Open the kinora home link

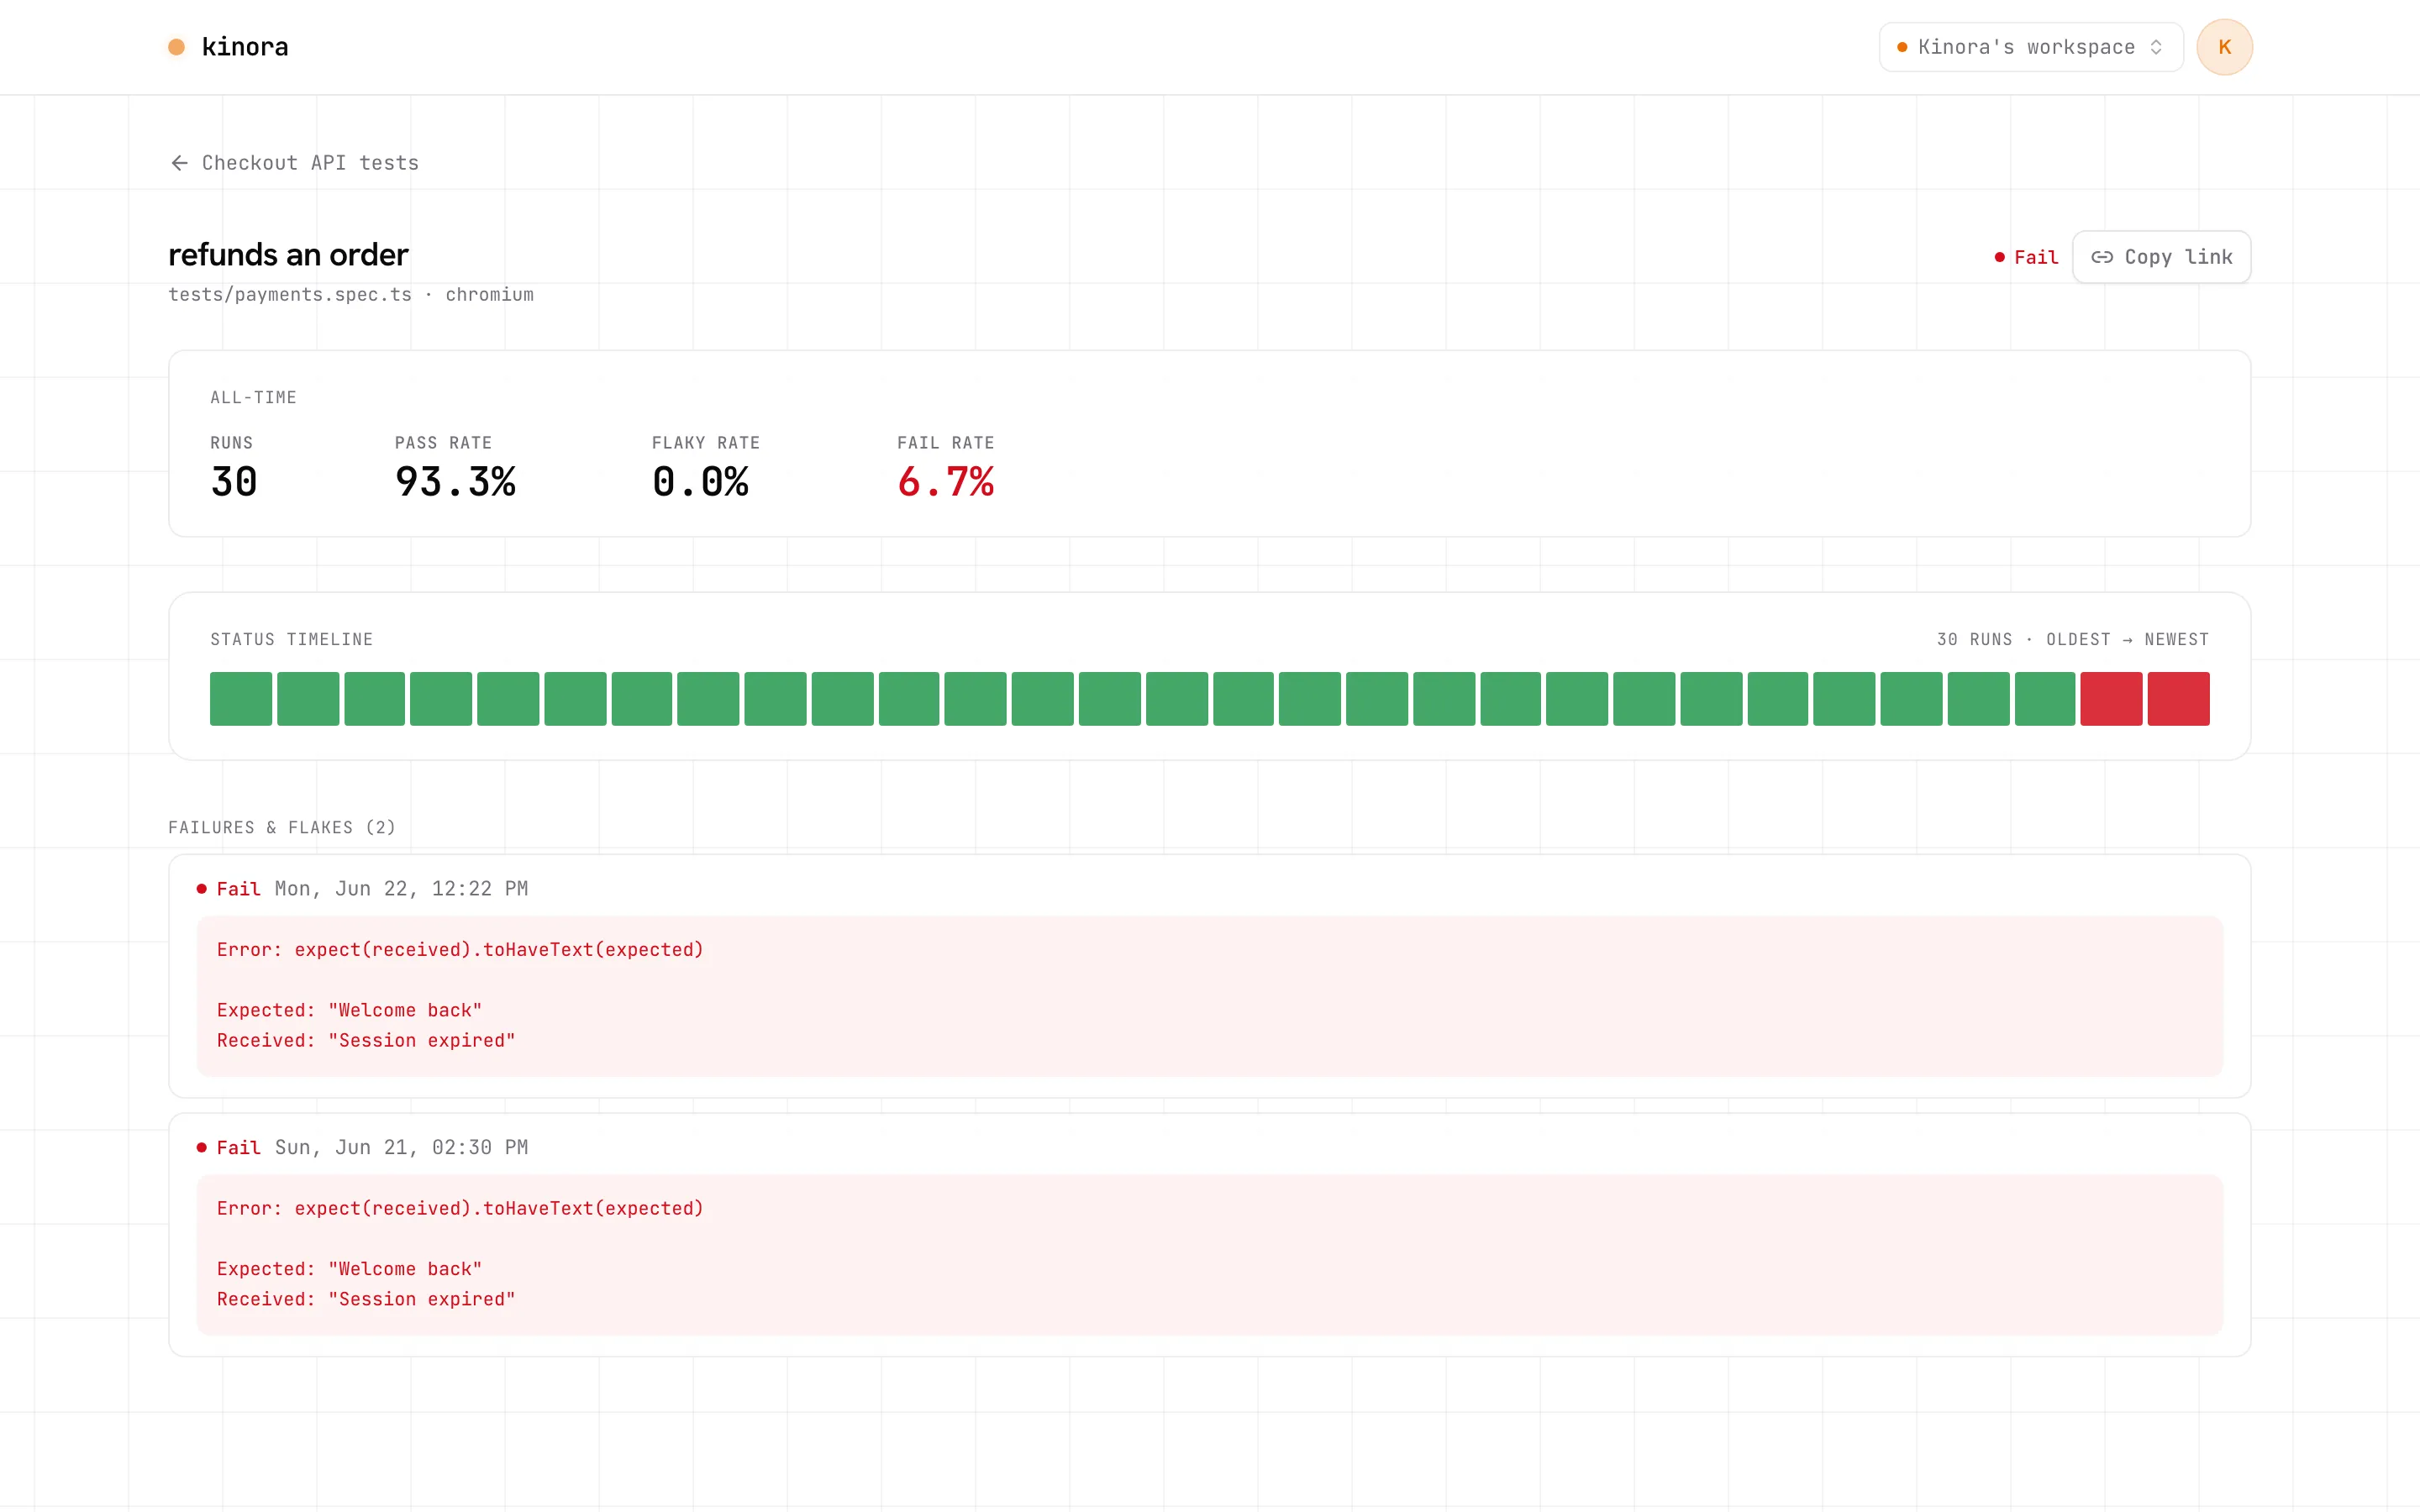(228, 47)
